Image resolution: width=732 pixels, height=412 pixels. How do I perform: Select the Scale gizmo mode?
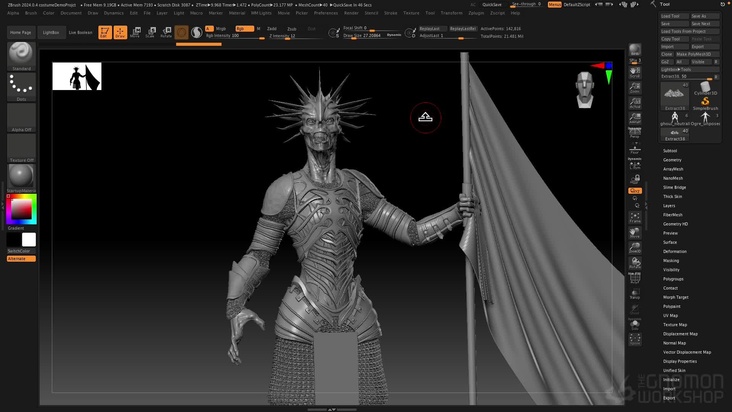(151, 32)
